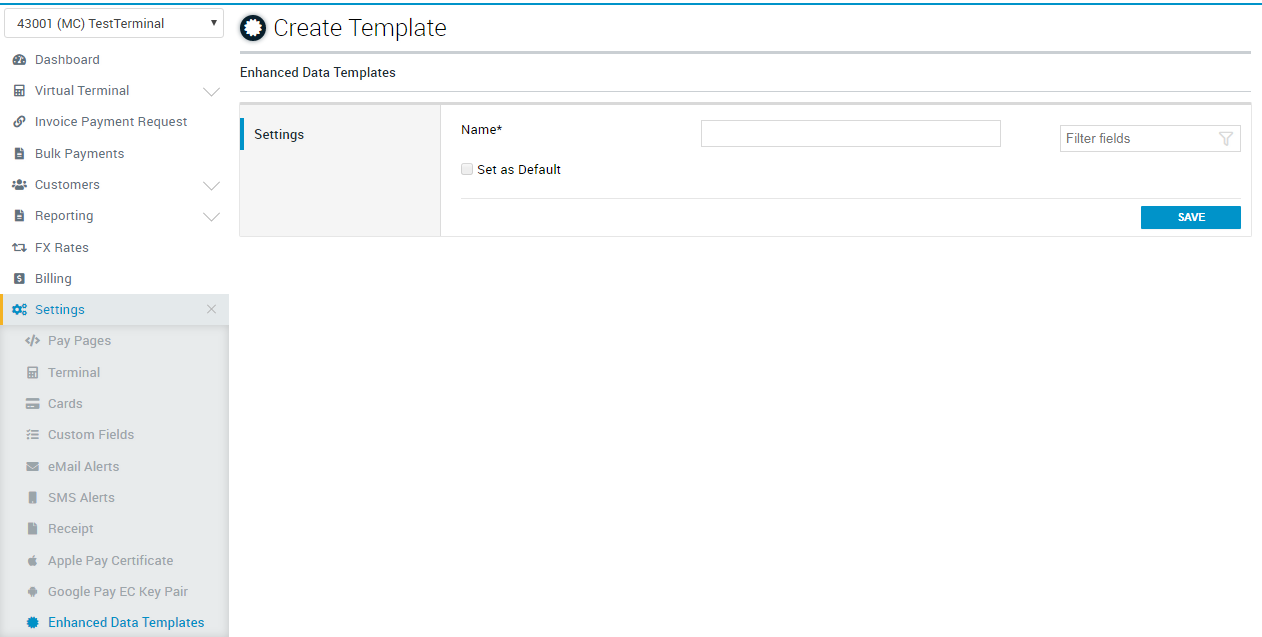This screenshot has height=637, width=1262.
Task: Click the FX Rates exchange arrows icon
Action: coord(19,248)
